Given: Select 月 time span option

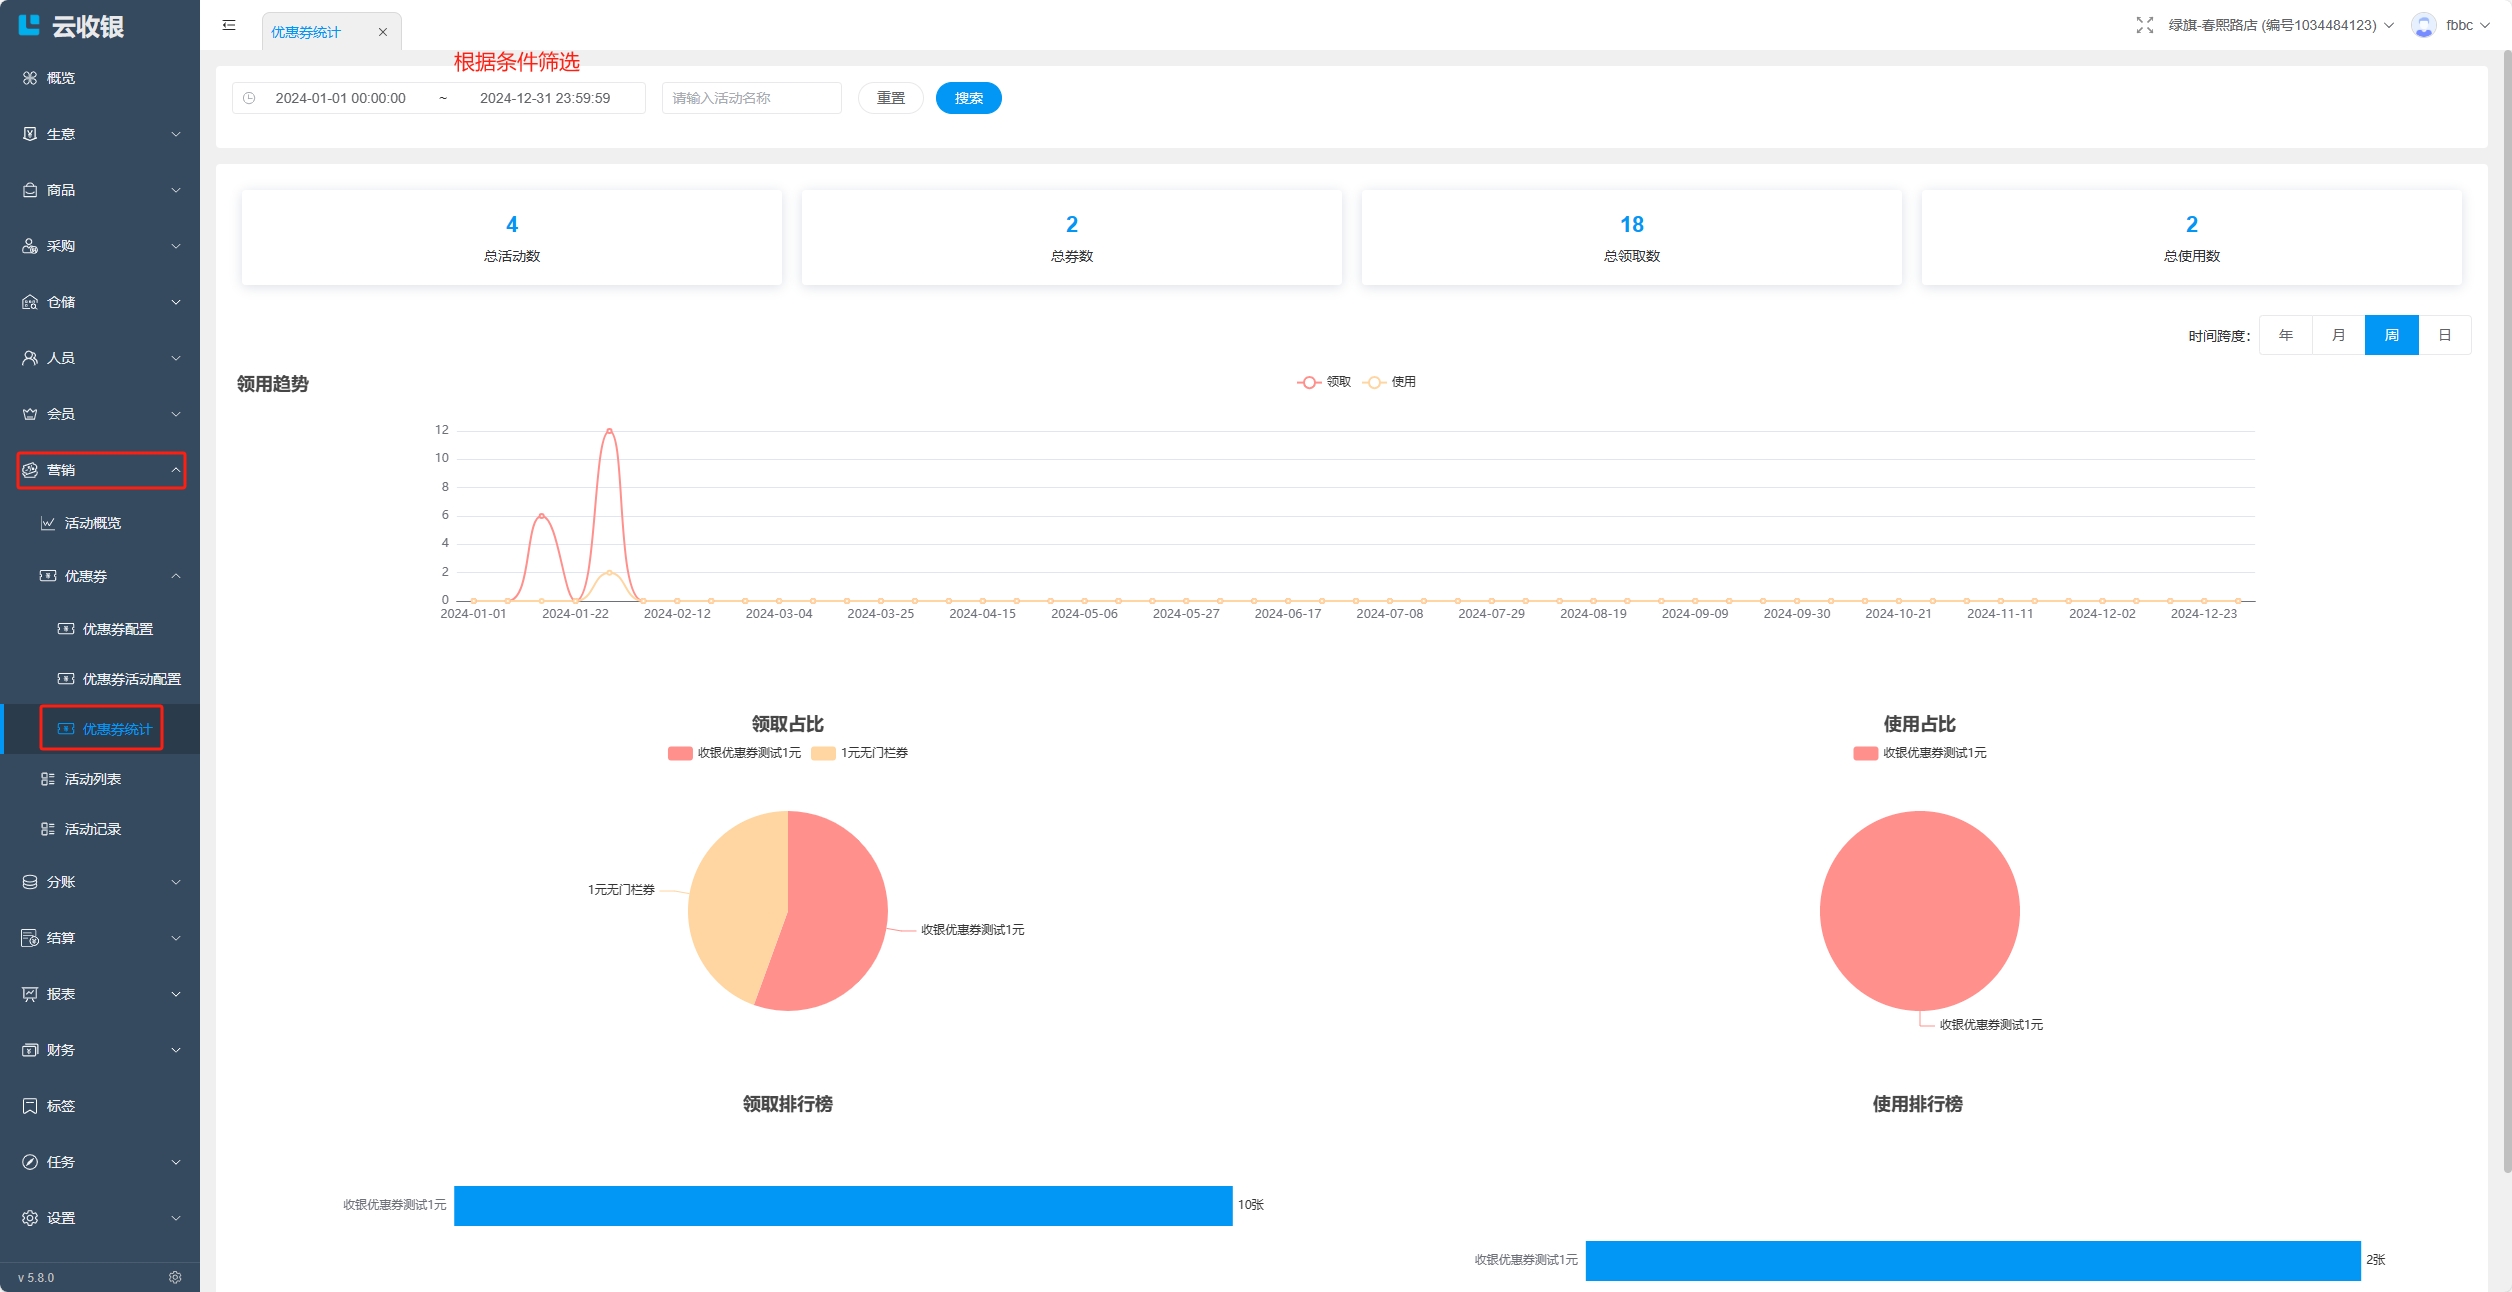Looking at the screenshot, I should tap(2338, 335).
